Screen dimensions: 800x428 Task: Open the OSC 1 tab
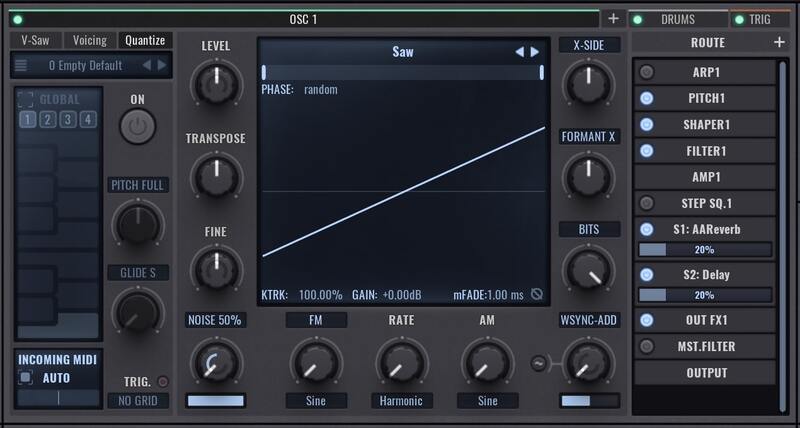(x=304, y=19)
